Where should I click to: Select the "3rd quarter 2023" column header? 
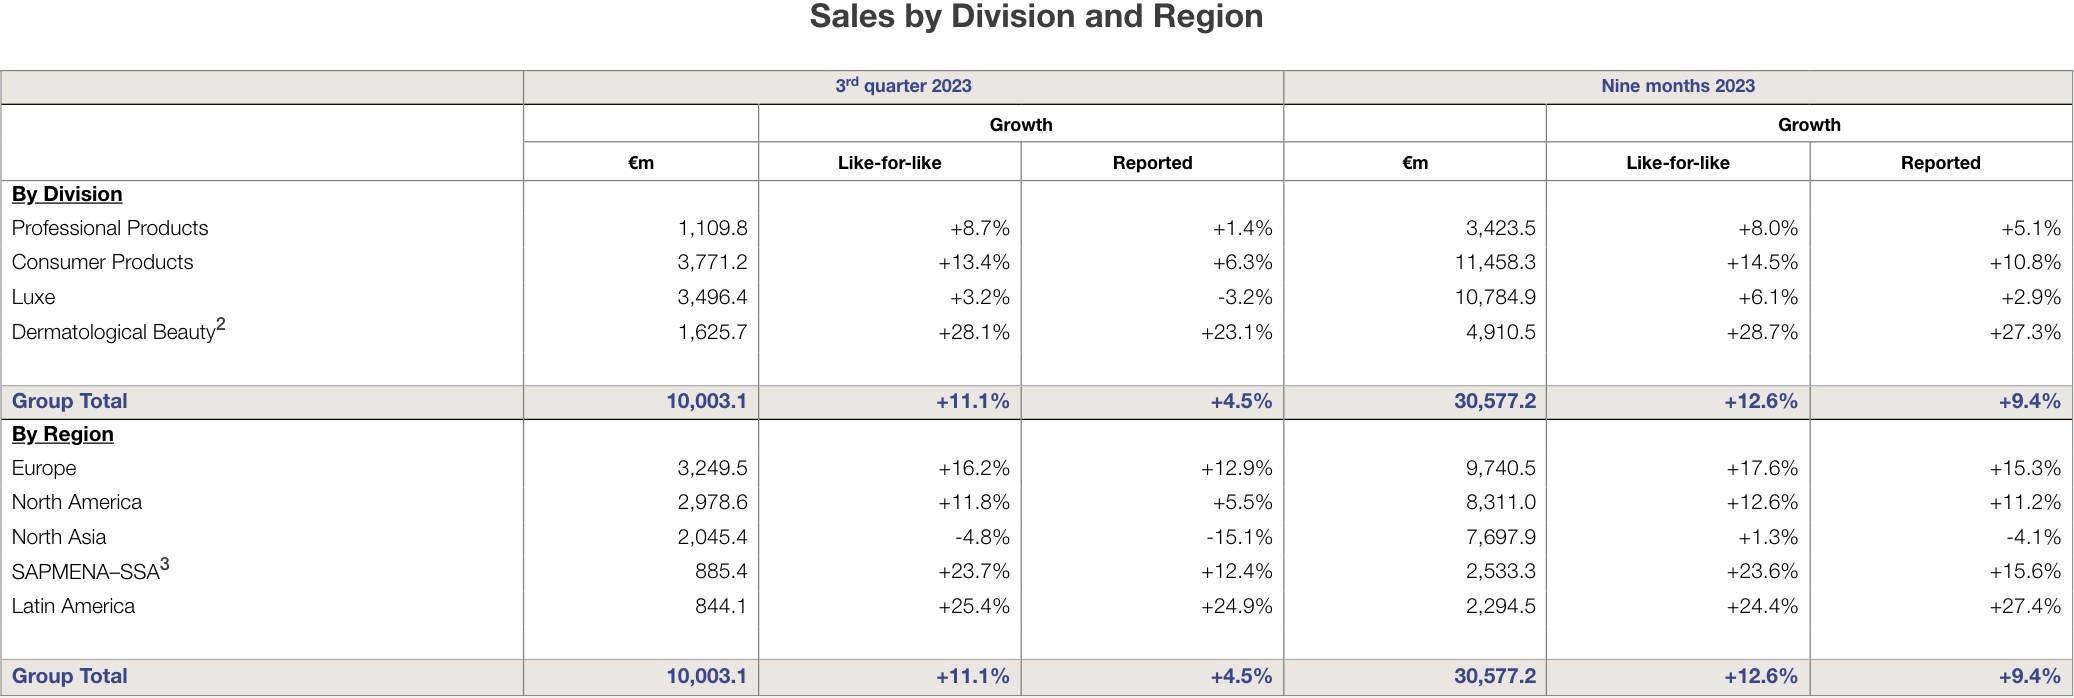point(903,86)
